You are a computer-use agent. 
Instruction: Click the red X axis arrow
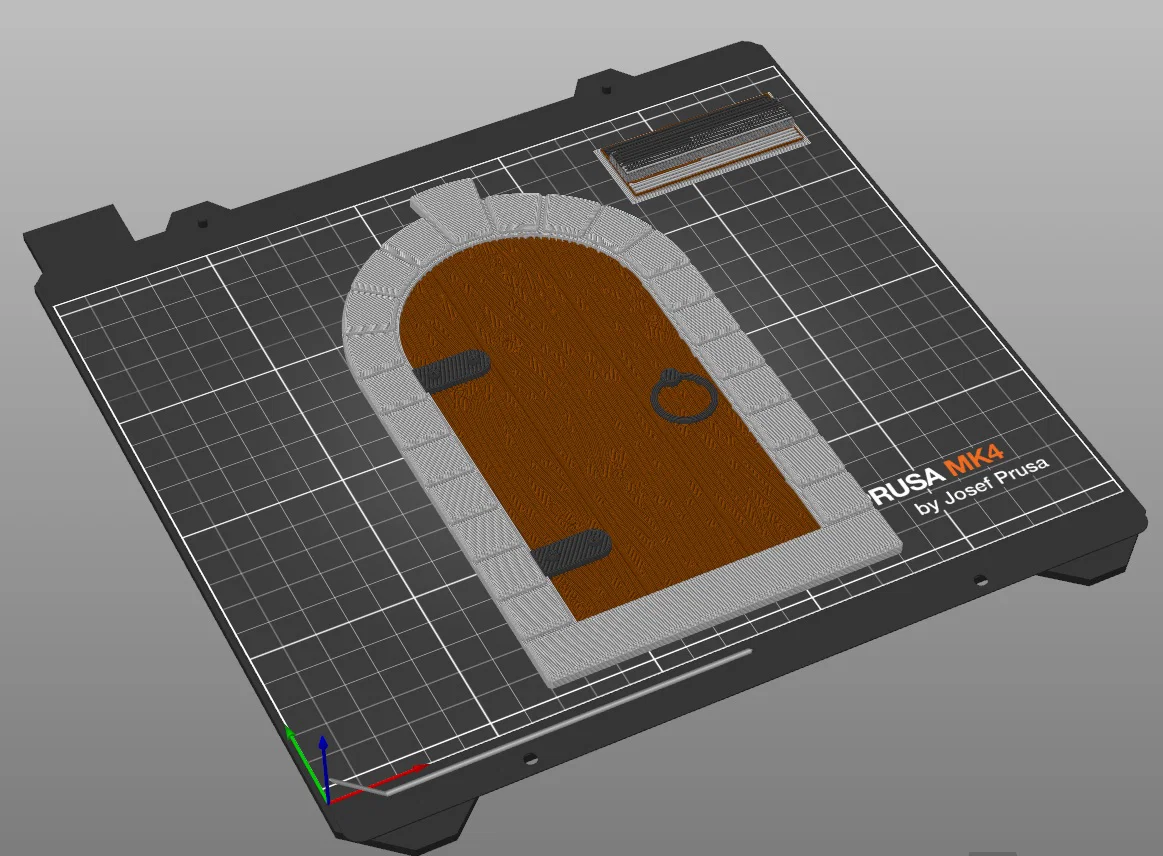click(377, 783)
